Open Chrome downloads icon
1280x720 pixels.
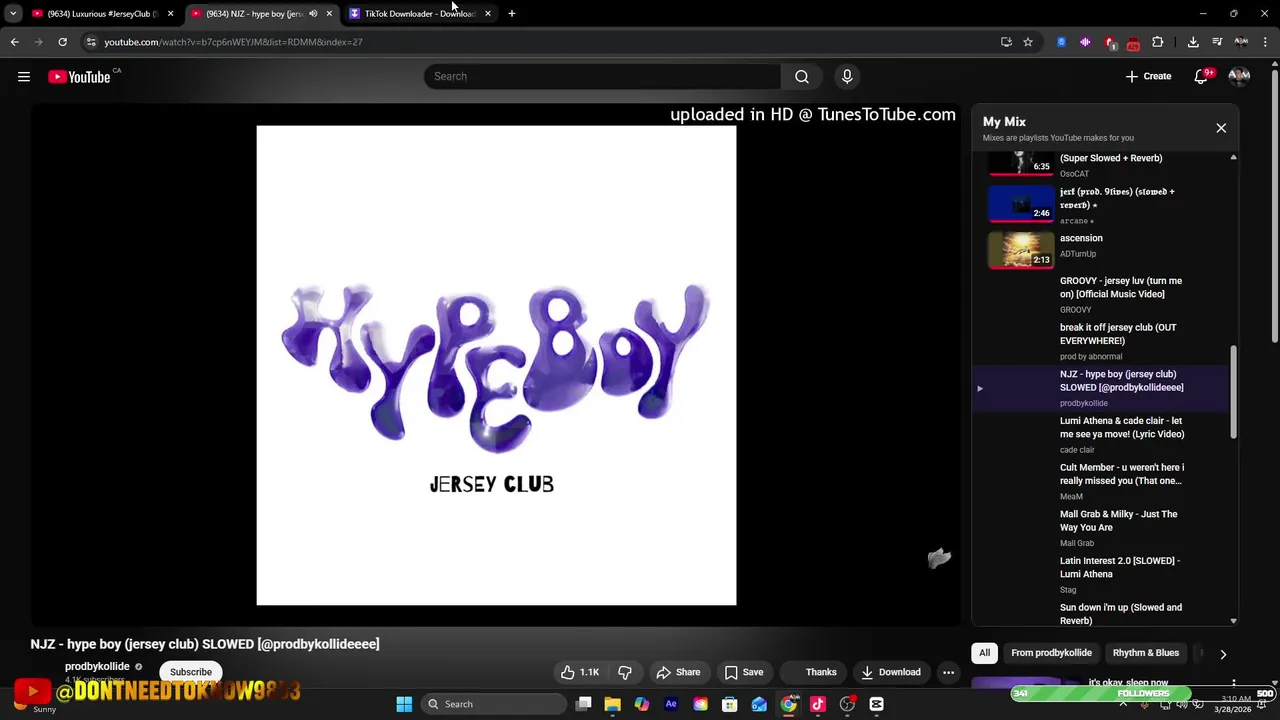coord(1193,42)
